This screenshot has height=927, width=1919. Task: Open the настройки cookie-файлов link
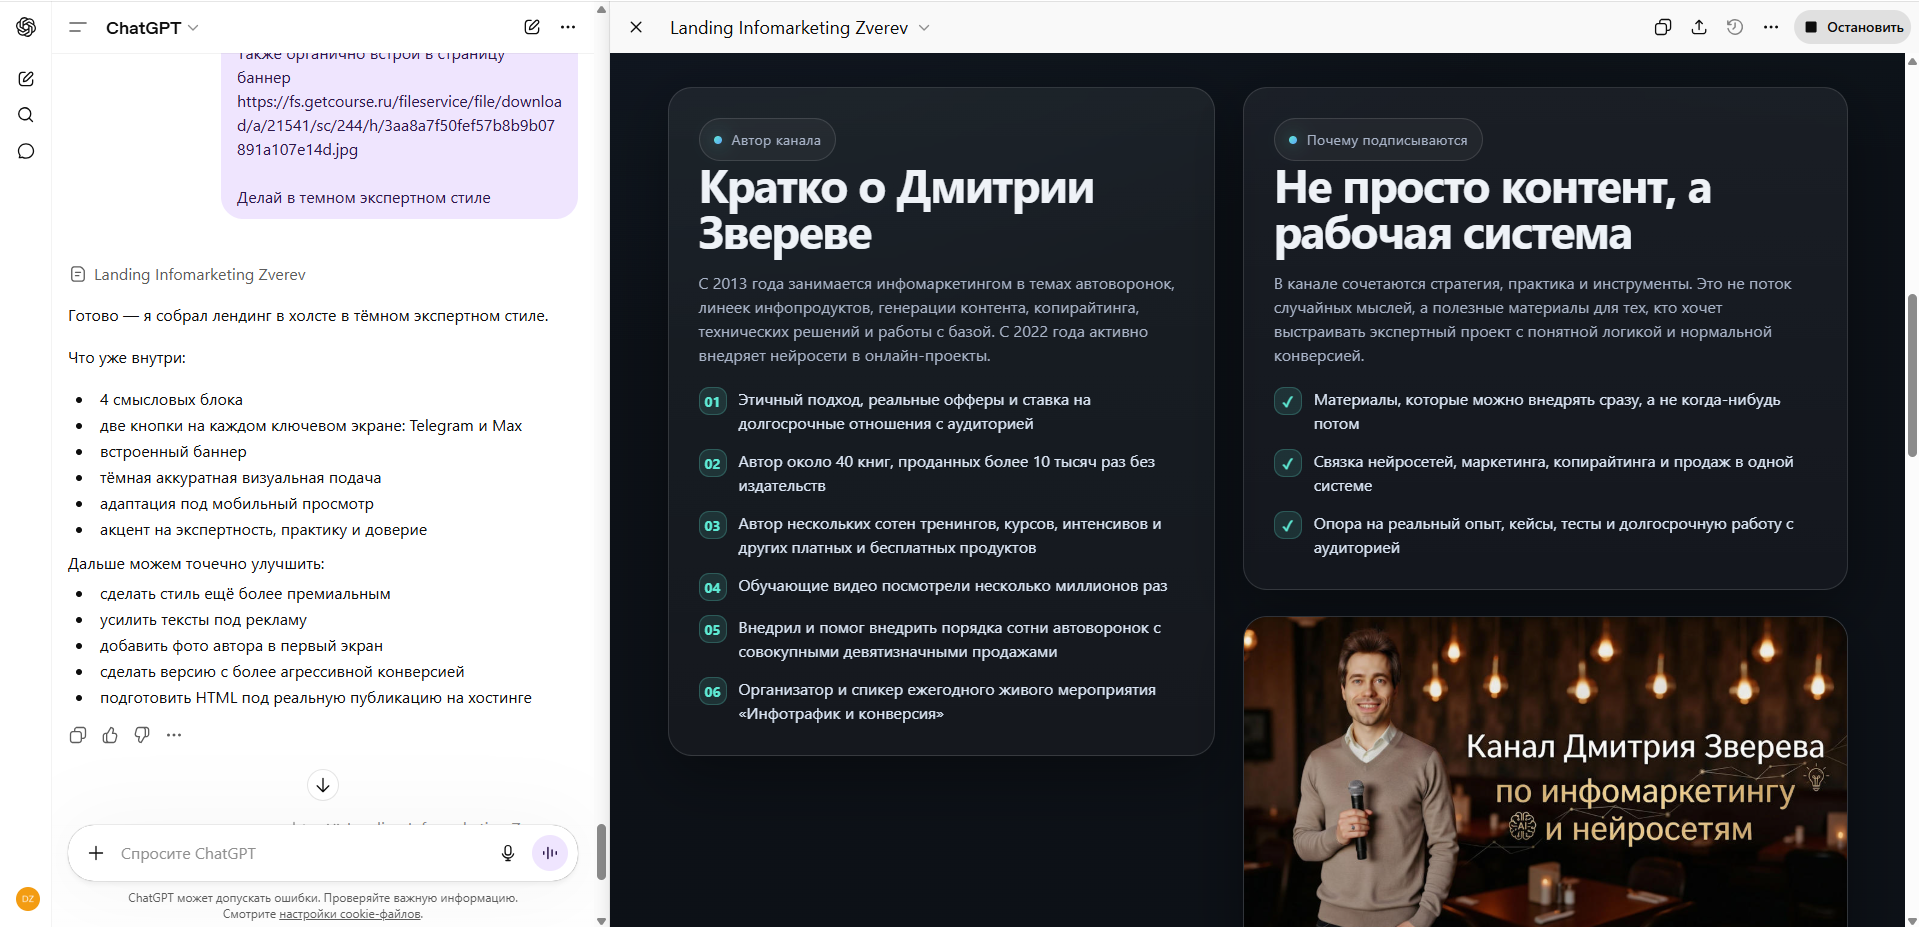349,913
